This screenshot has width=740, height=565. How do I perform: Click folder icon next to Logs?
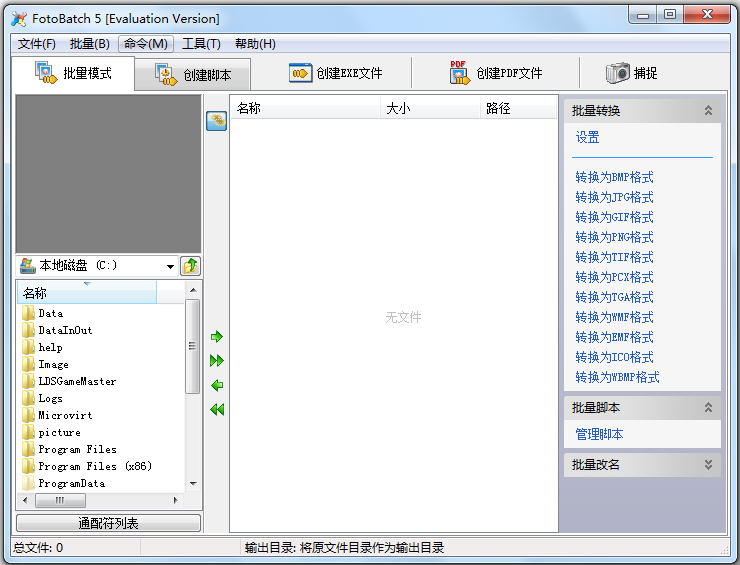coord(28,398)
